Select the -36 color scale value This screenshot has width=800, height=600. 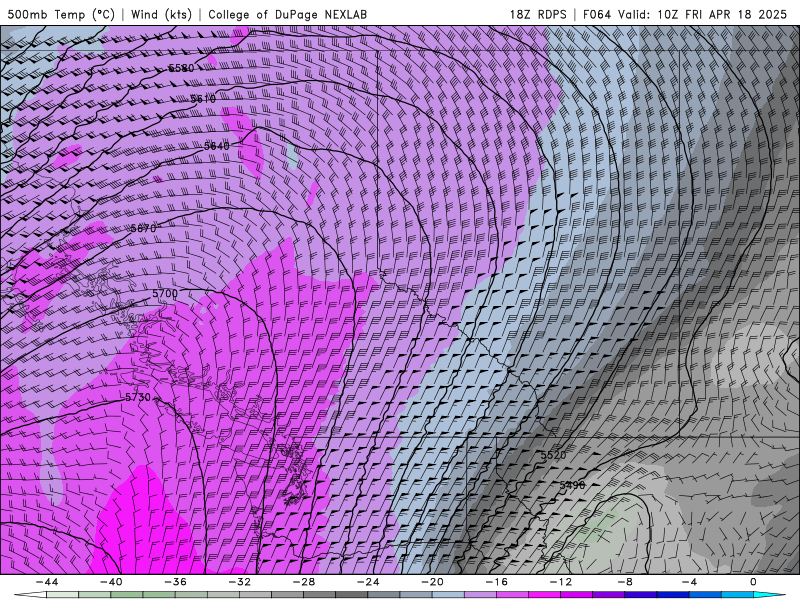(x=176, y=582)
